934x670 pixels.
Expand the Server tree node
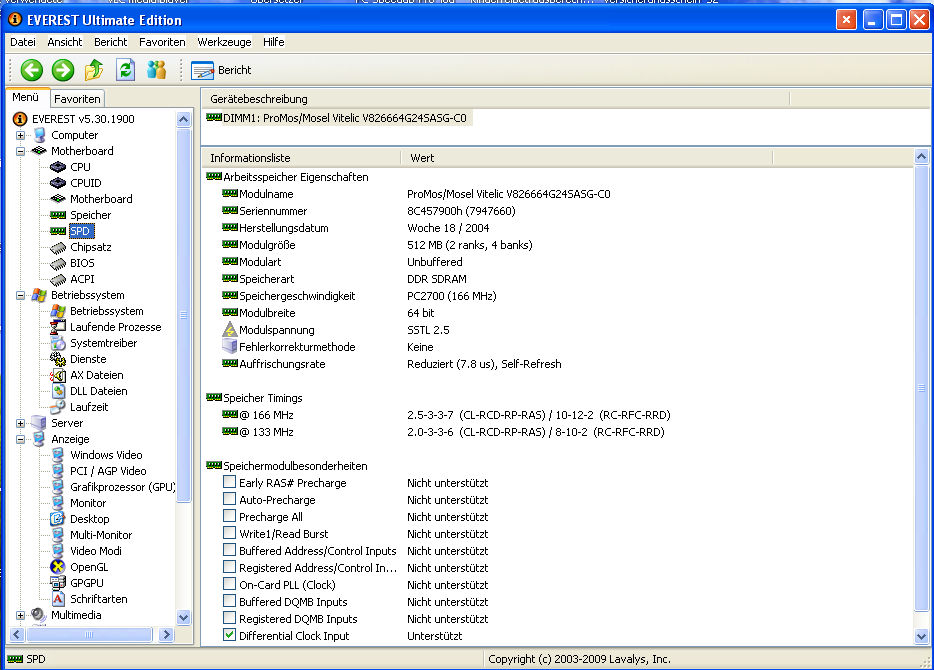click(20, 423)
